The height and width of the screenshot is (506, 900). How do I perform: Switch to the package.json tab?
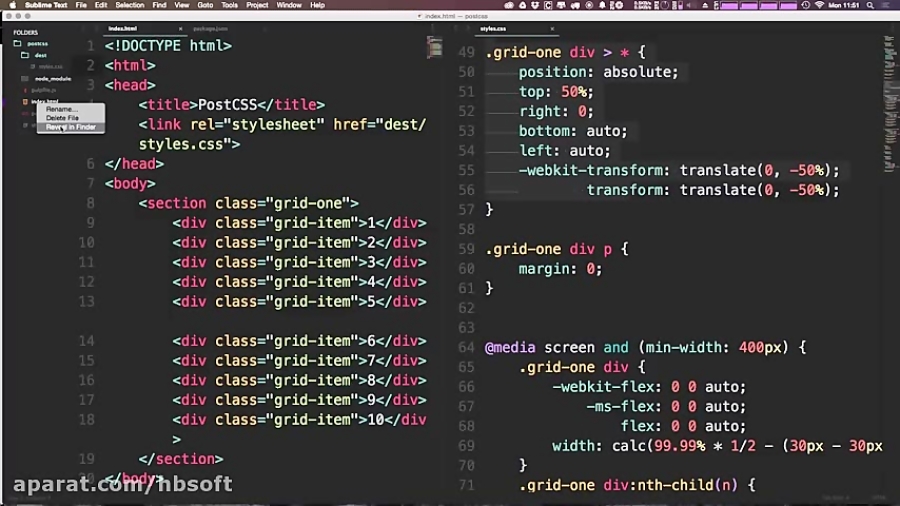(210, 29)
